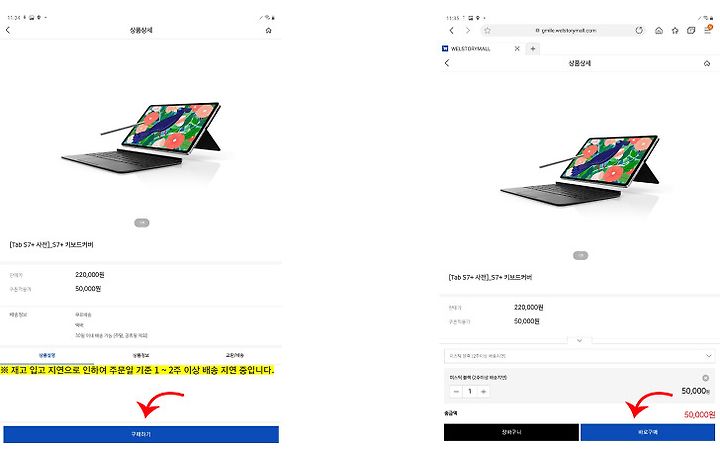
Task: Increase quantity with plus stepper
Action: pos(484,391)
